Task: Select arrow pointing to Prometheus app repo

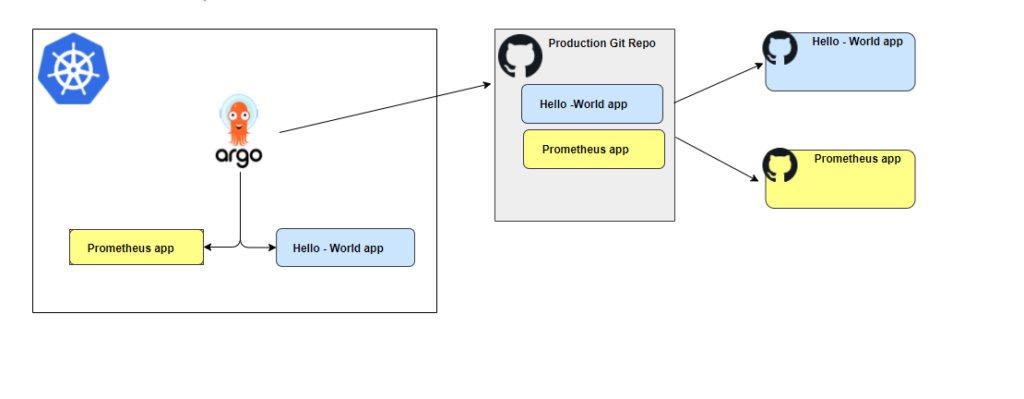Action: [x=717, y=159]
